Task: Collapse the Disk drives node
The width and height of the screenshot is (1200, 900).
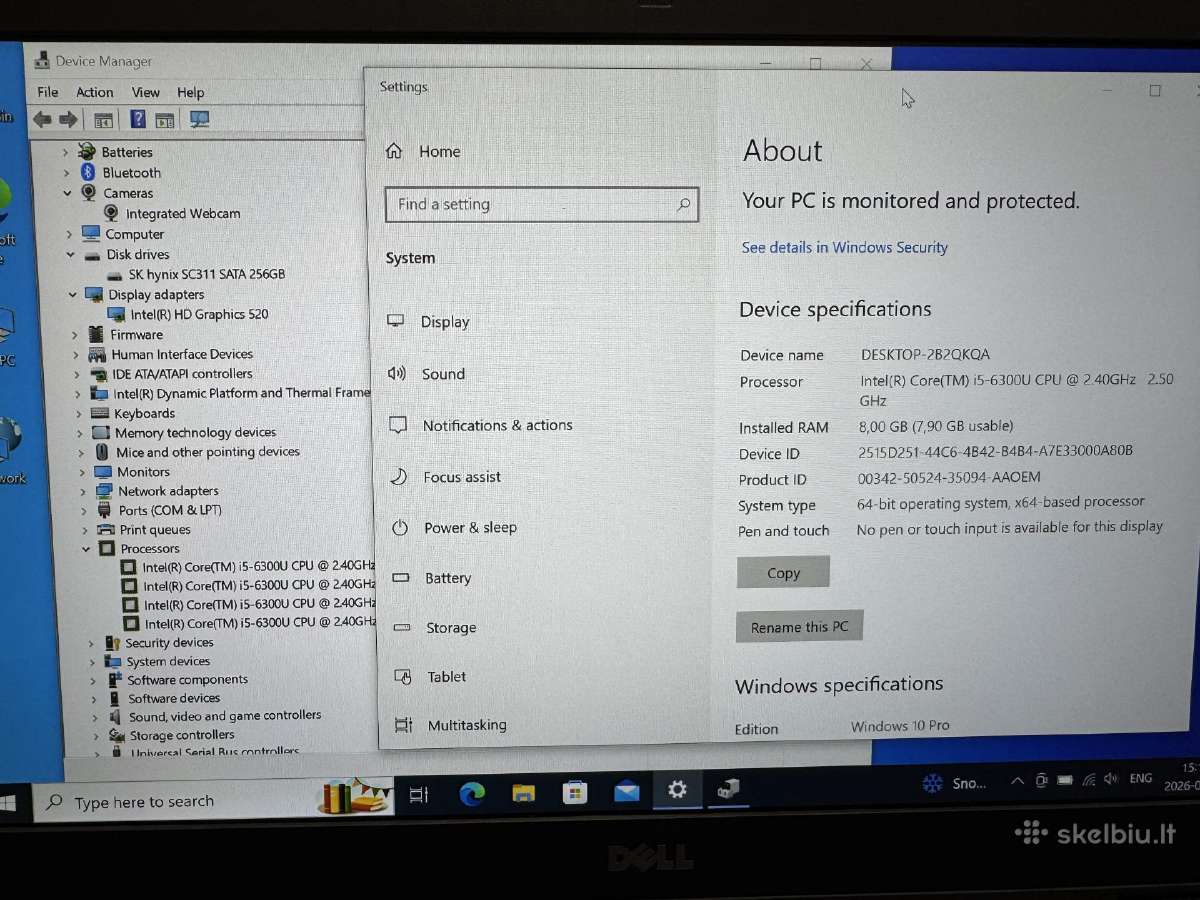Action: pyautogui.click(x=70, y=255)
